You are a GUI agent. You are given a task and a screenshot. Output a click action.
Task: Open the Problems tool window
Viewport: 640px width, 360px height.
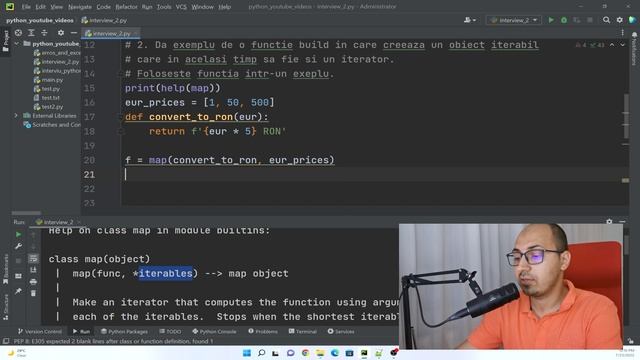point(263,331)
